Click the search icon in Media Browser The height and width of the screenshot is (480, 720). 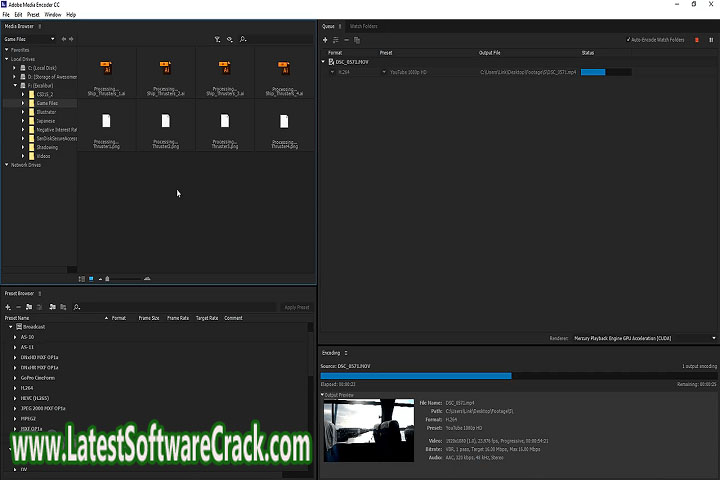pos(243,39)
